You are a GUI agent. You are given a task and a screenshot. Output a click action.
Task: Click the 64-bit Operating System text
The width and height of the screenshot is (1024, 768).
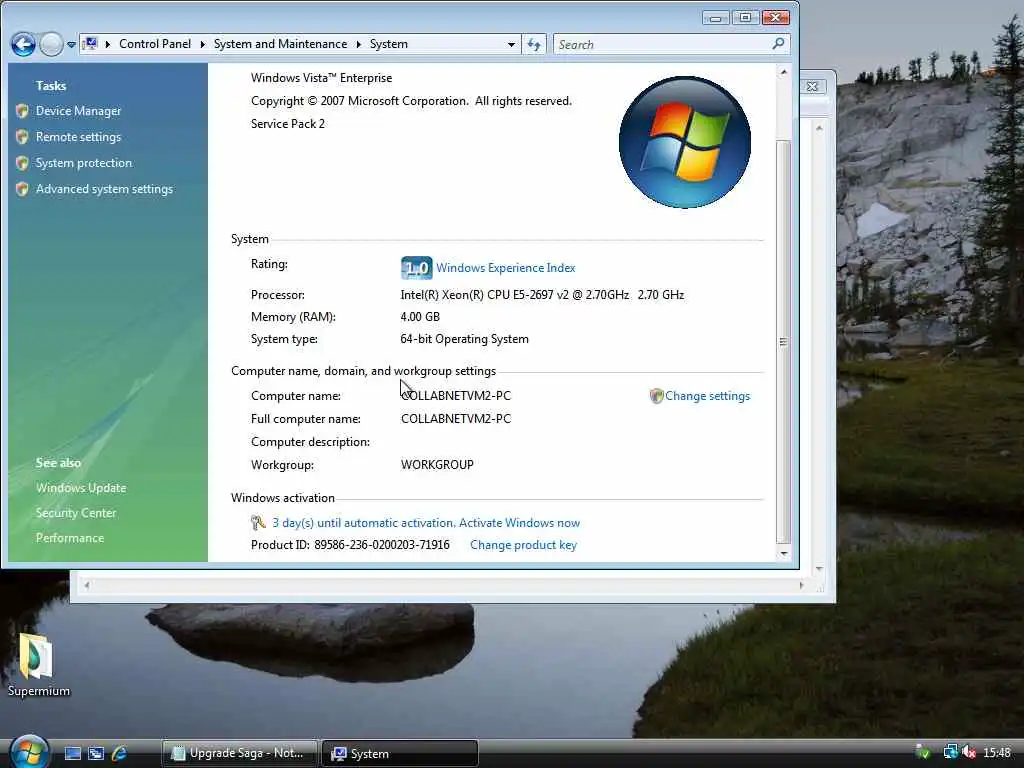pos(464,339)
